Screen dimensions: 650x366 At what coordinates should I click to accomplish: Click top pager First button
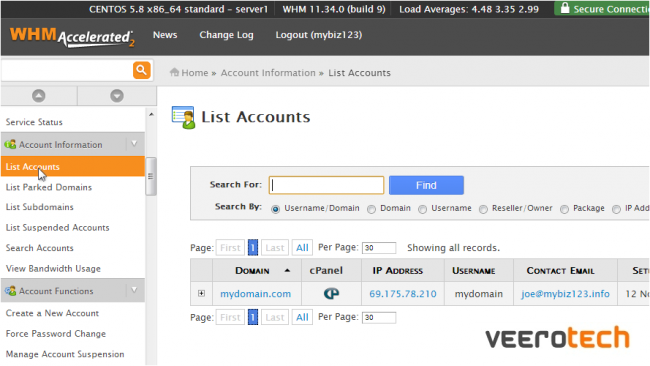[230, 248]
